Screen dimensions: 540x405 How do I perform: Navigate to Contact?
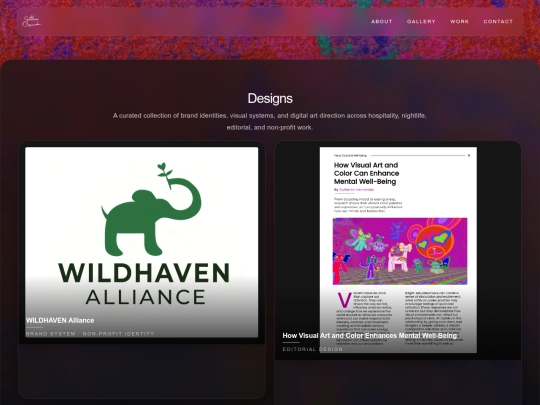498,21
